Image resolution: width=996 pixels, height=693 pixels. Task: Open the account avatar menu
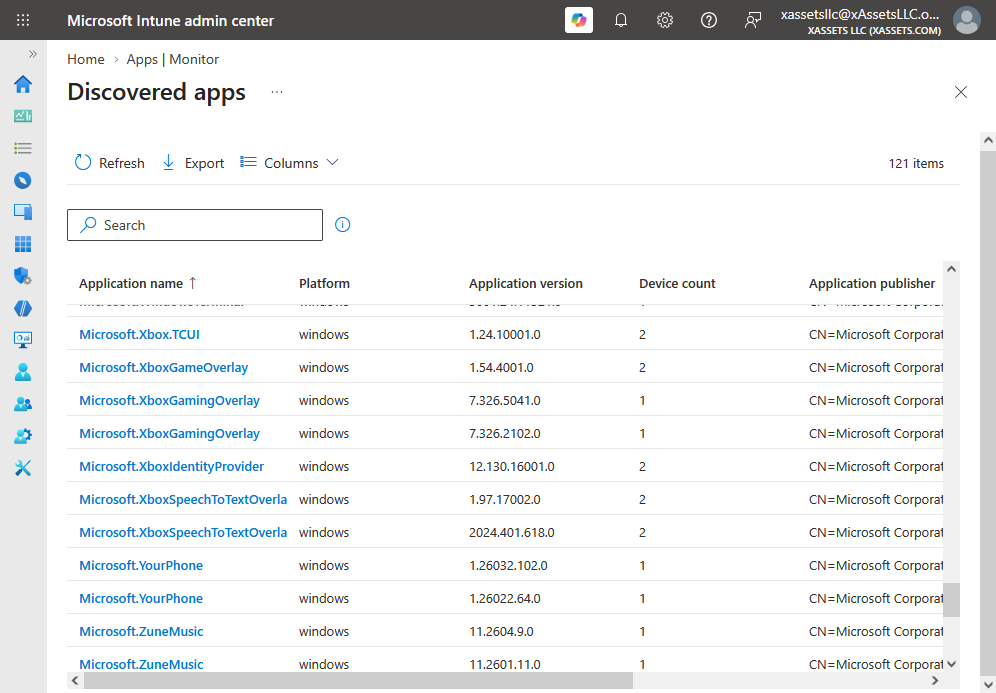point(967,20)
